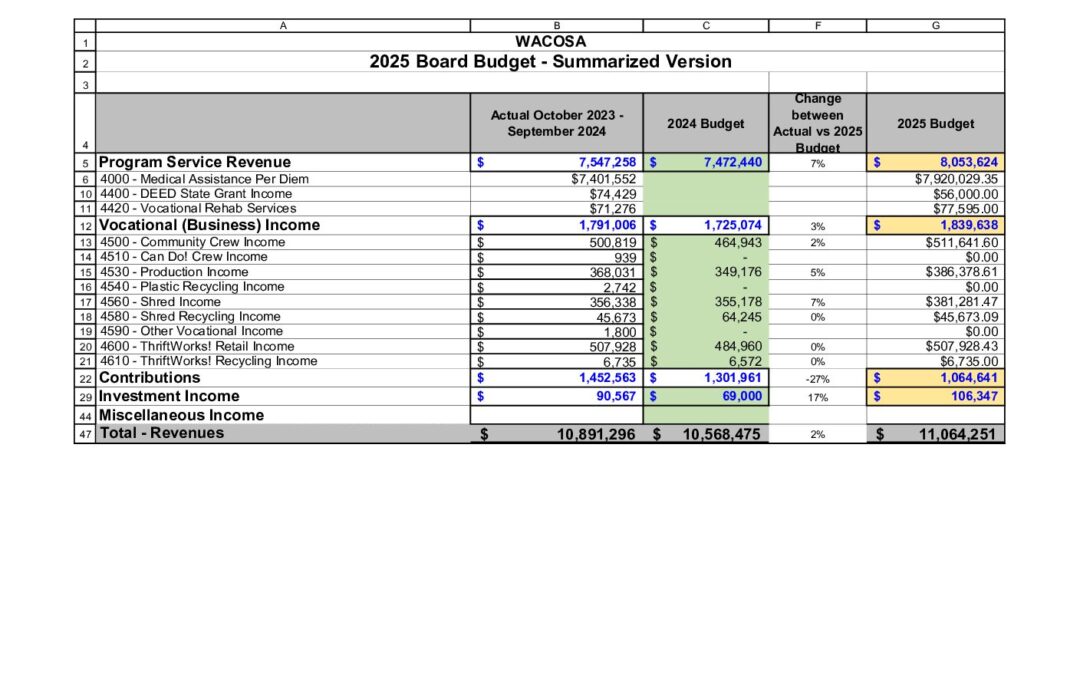This screenshot has height=675, width=1080.
Task: Click the 349,176 budget cell
Action: [706, 272]
